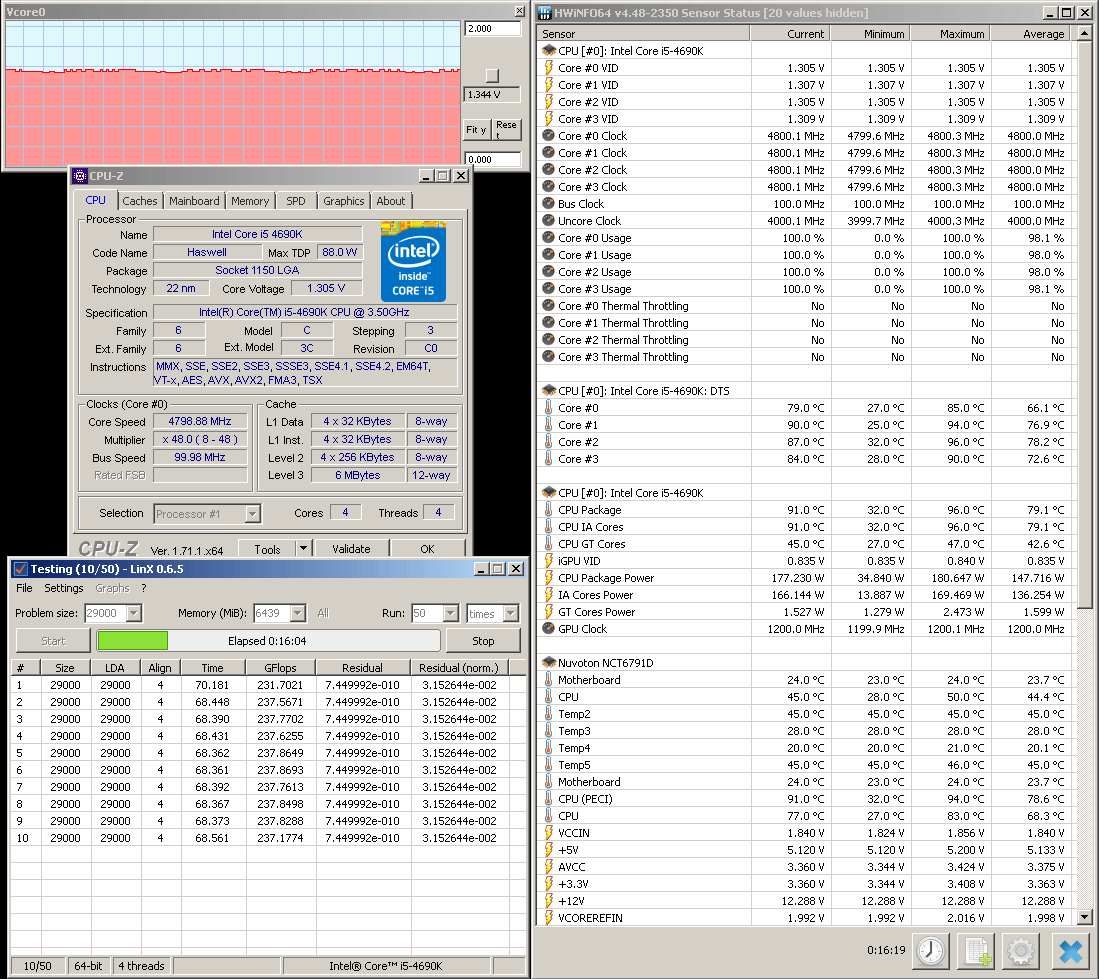Expand the Problem size dropdown
Viewport: 1099px width, 979px height.
pyautogui.click(x=134, y=613)
